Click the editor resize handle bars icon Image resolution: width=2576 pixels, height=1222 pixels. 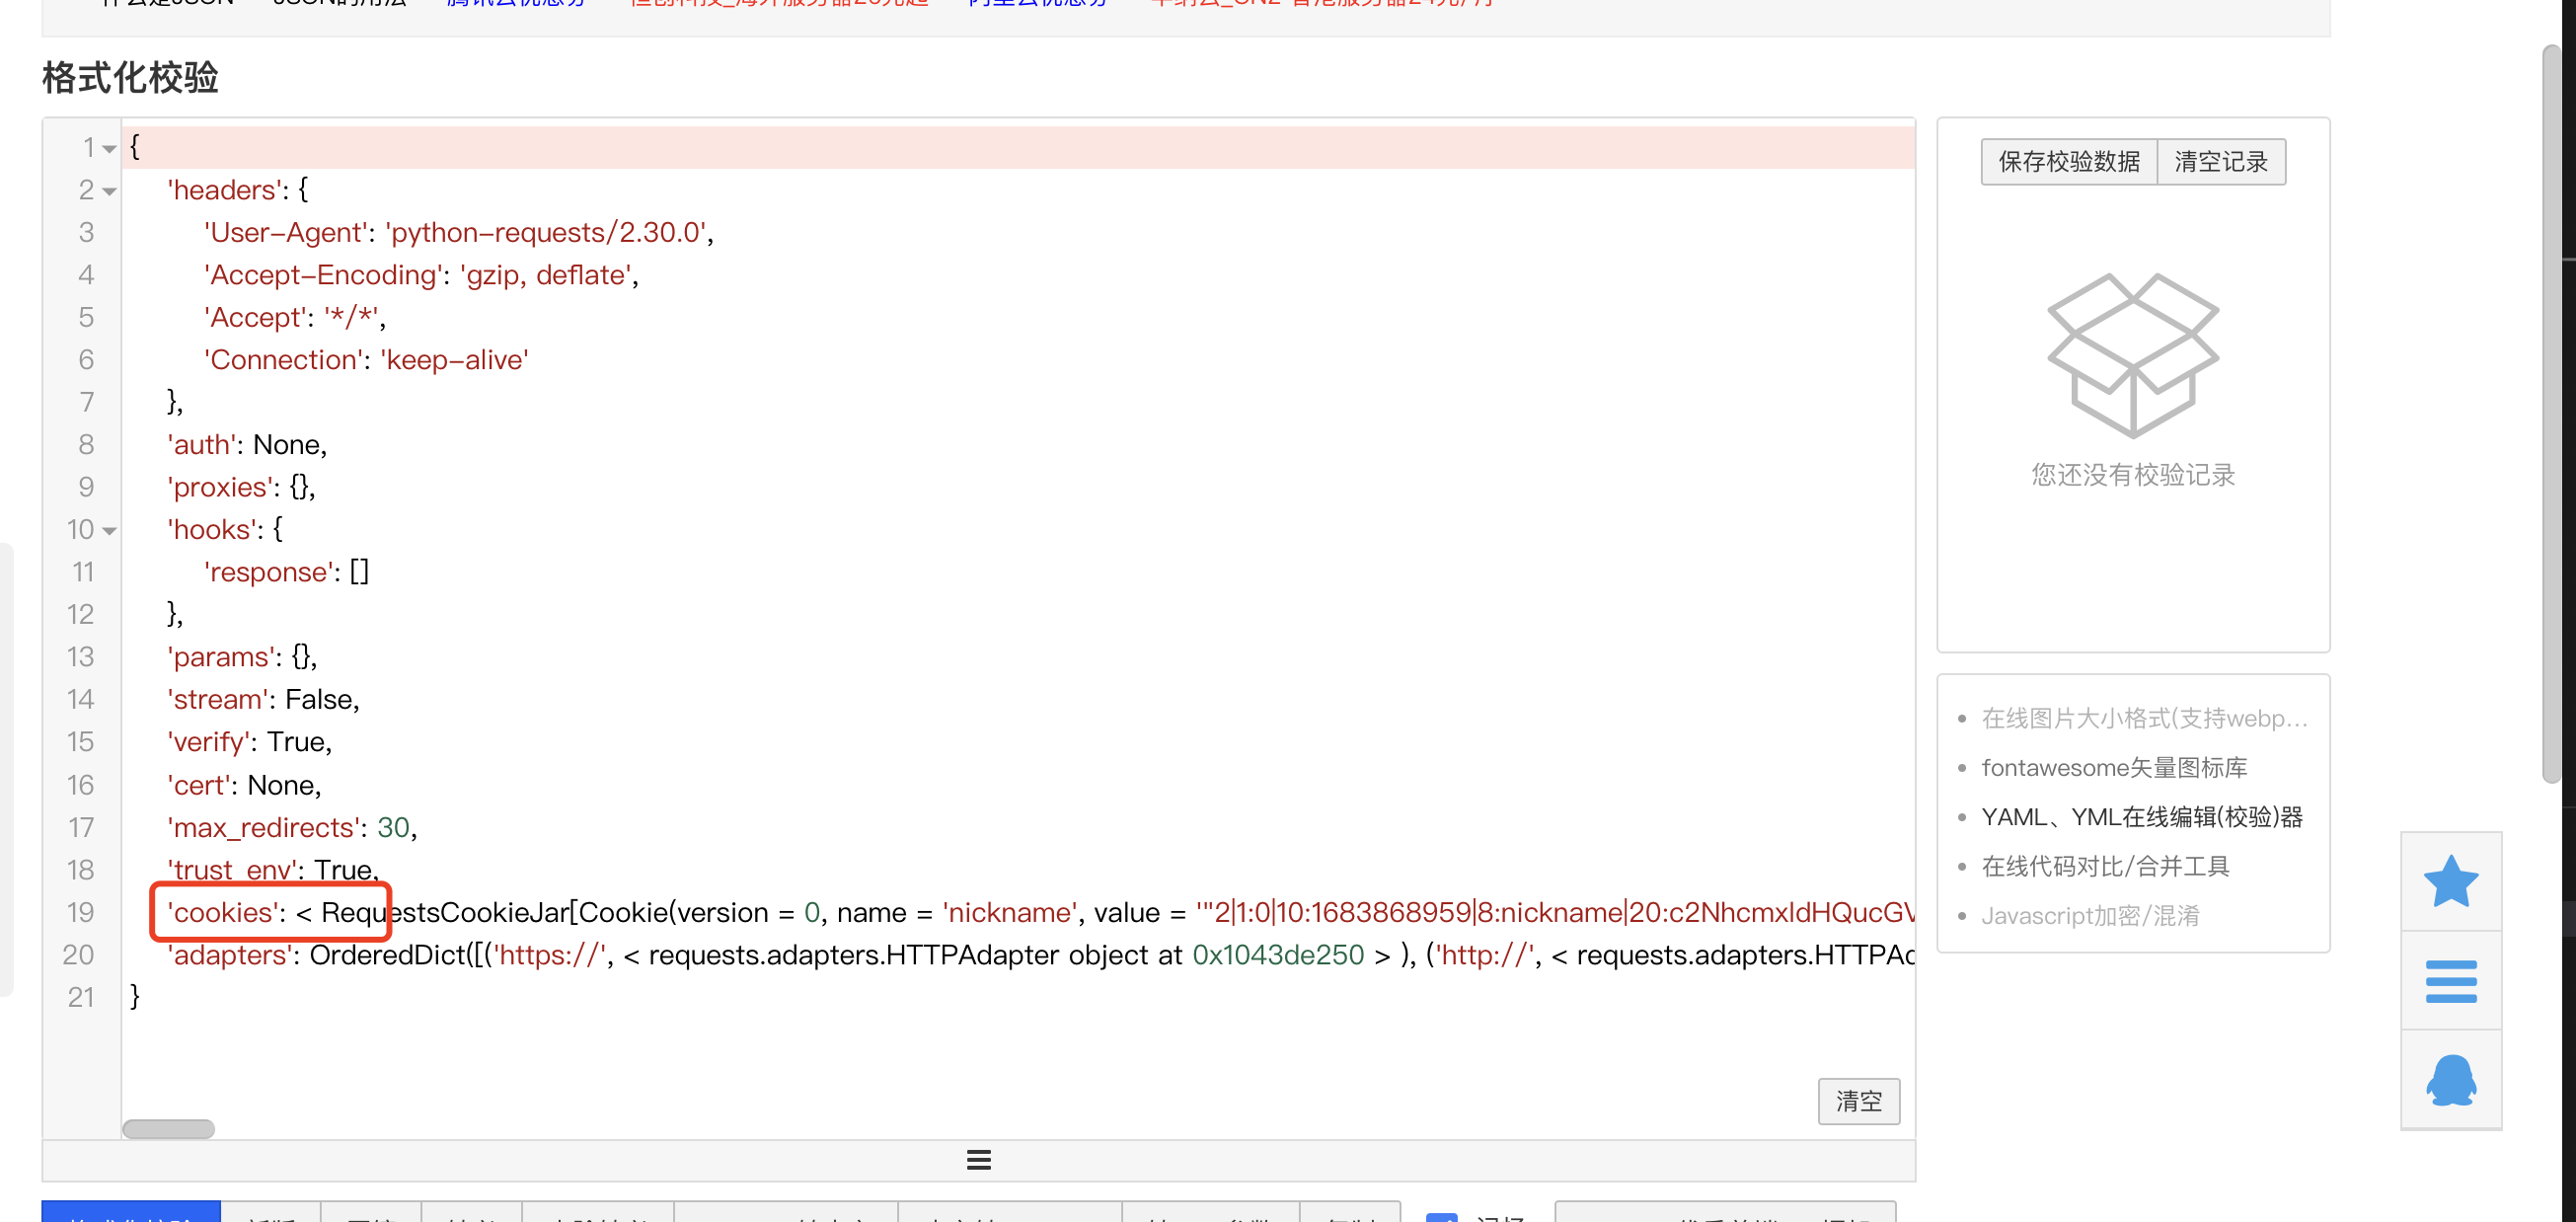point(978,1159)
